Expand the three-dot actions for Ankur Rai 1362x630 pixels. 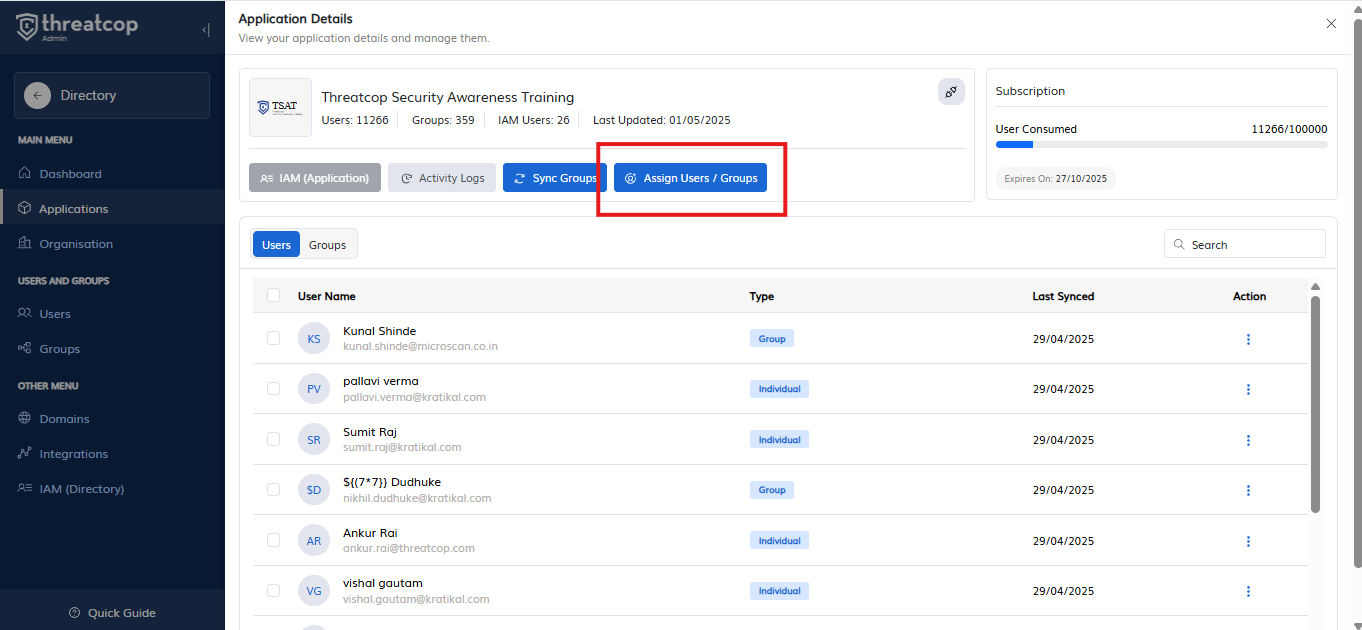pos(1248,541)
